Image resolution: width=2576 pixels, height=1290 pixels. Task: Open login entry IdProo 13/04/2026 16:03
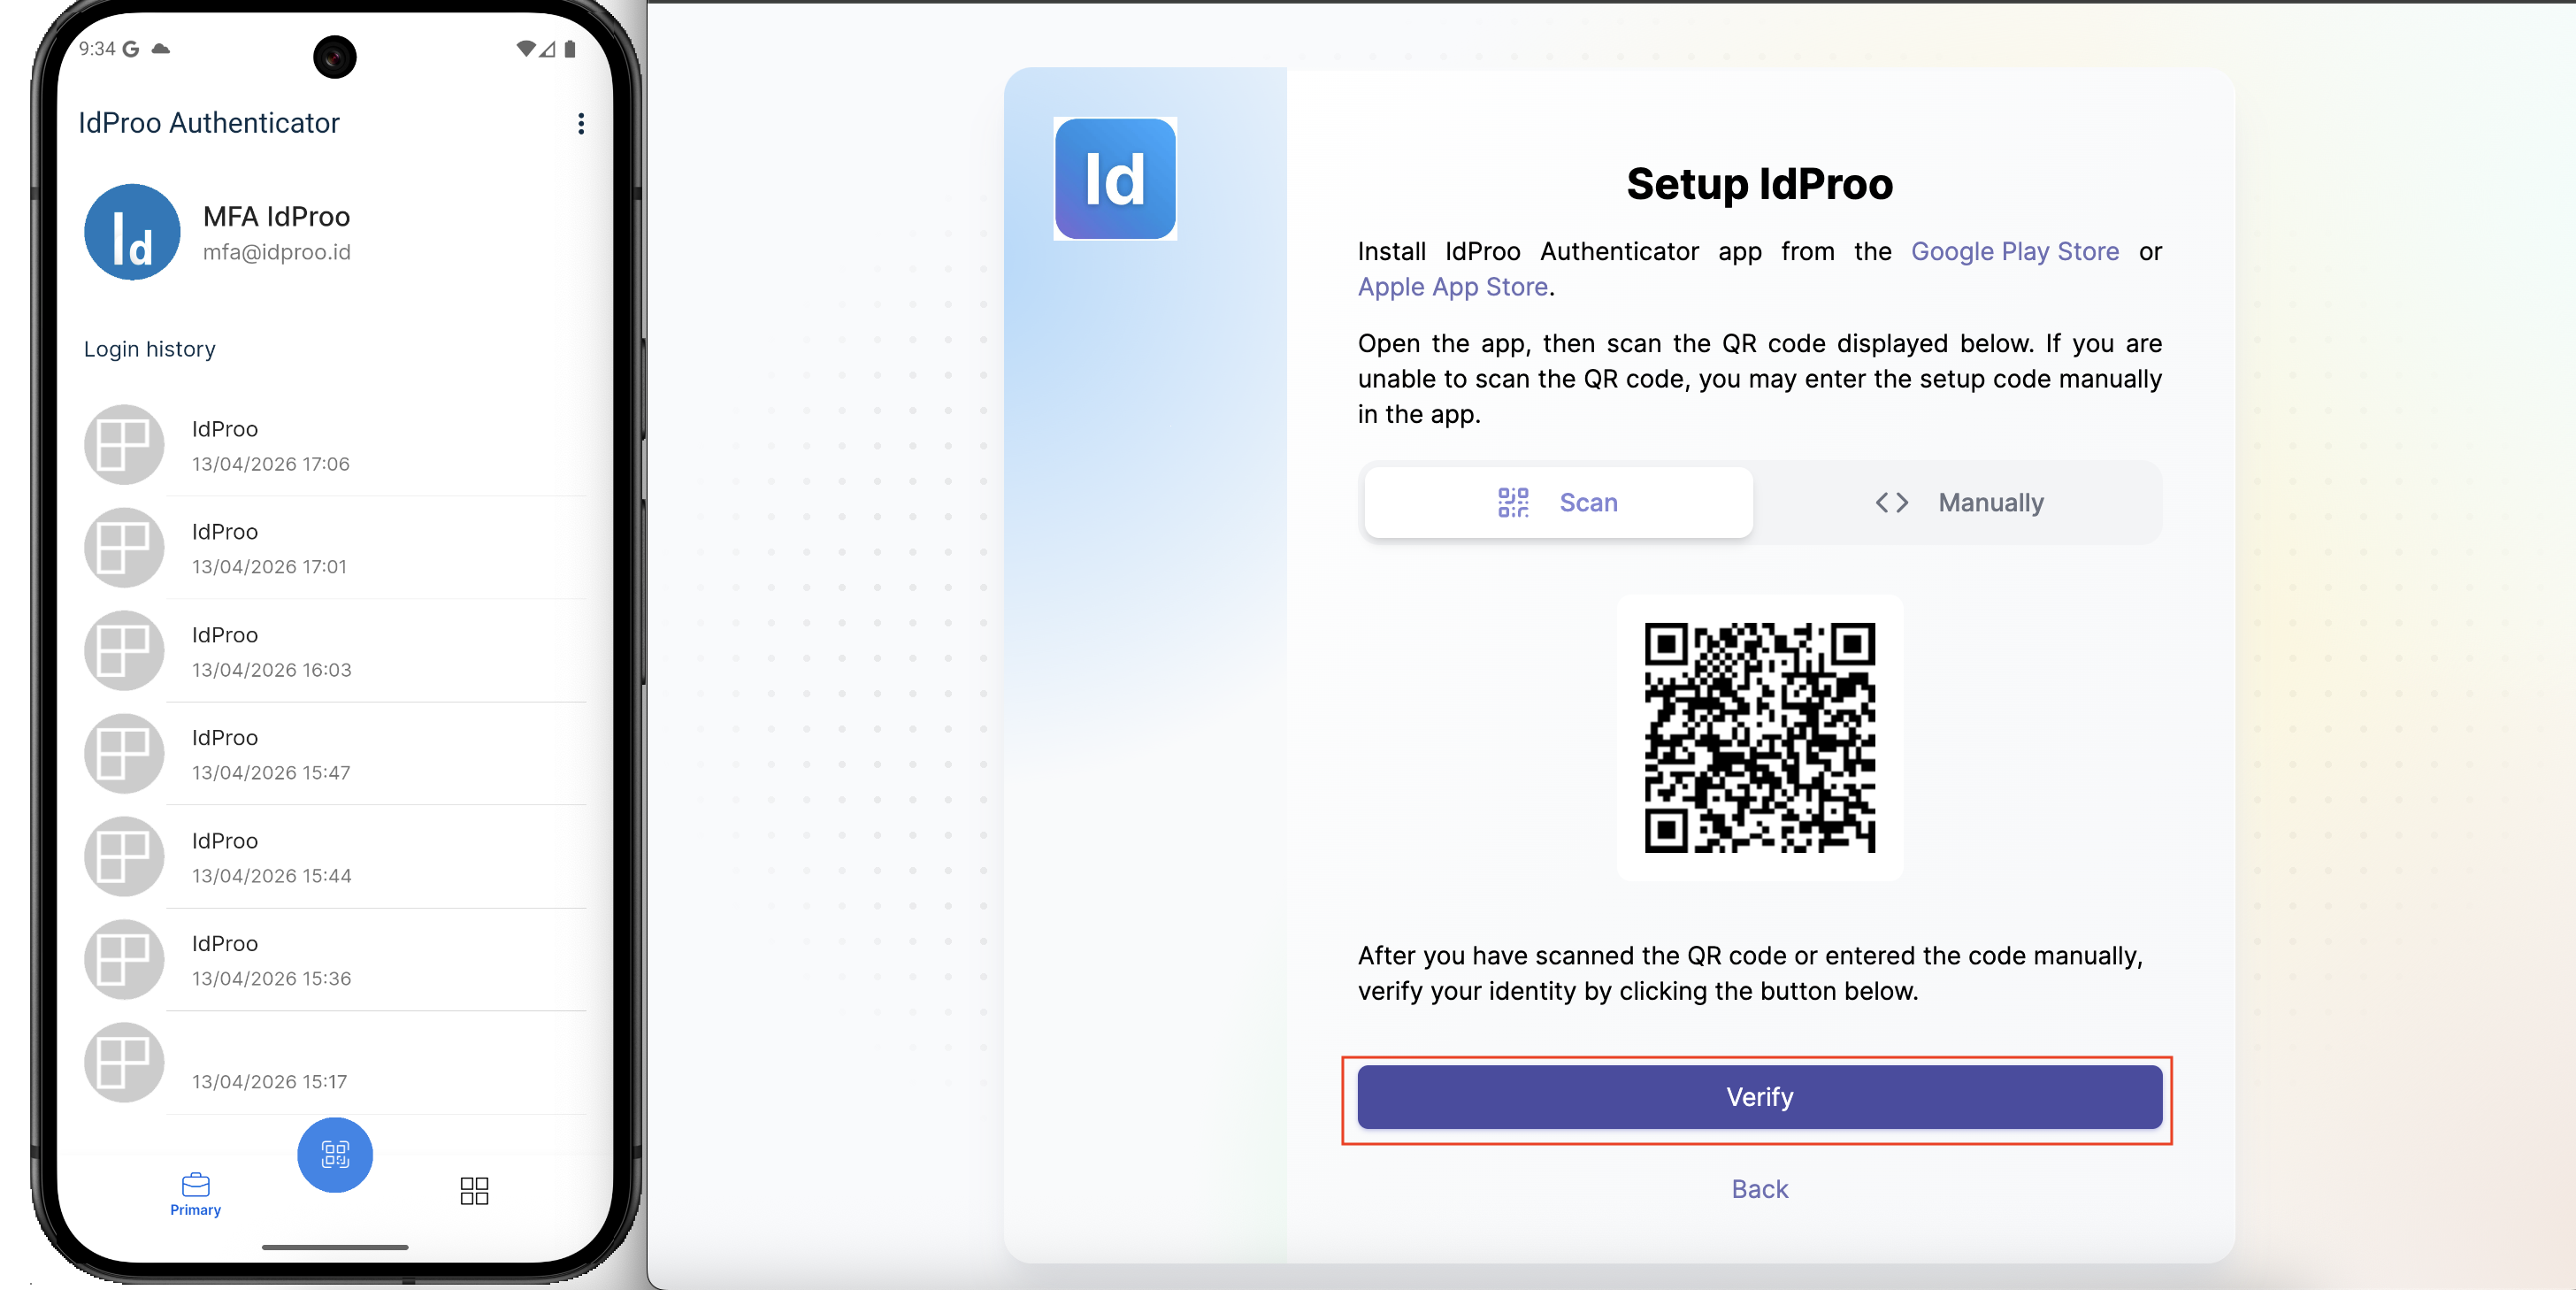click(335, 651)
